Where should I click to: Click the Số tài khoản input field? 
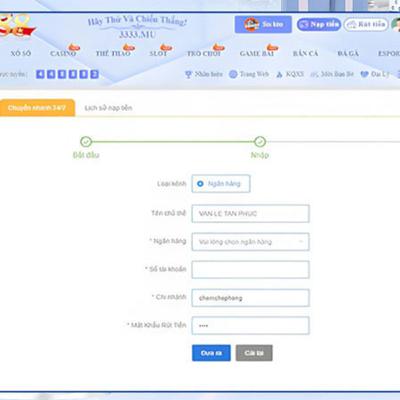(250, 270)
